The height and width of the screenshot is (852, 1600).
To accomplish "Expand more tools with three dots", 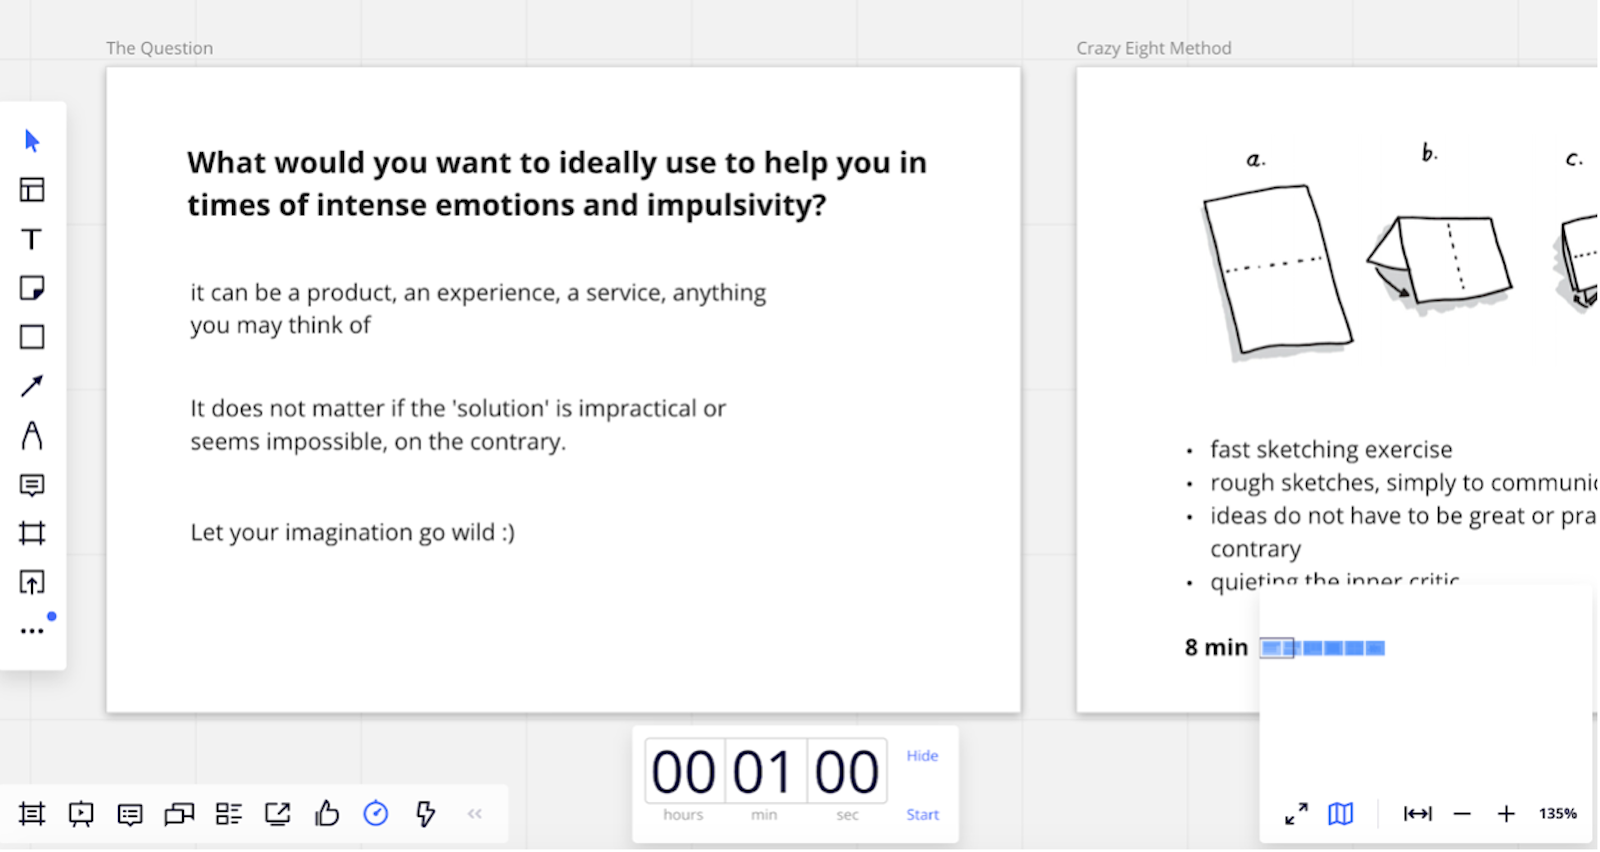I will (x=32, y=631).
